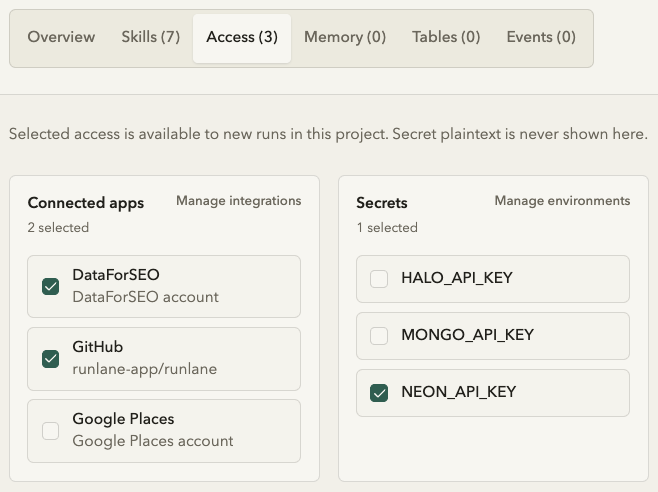Screen dimensions: 658x492
Task: Open the Manage environments link
Action: click(x=562, y=201)
